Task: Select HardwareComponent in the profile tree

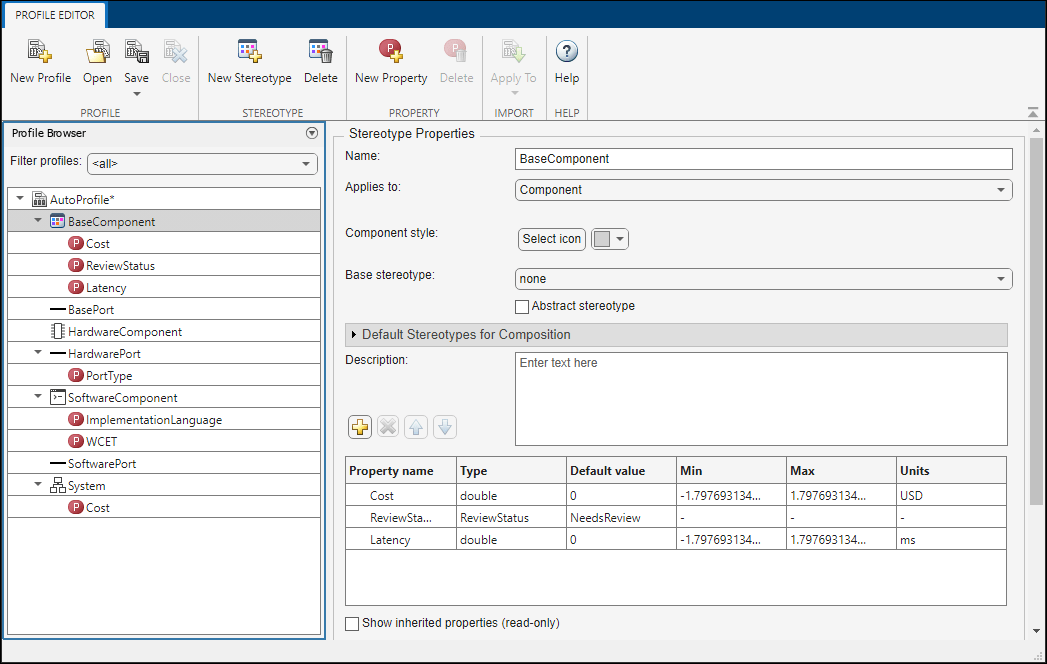Action: (124, 332)
